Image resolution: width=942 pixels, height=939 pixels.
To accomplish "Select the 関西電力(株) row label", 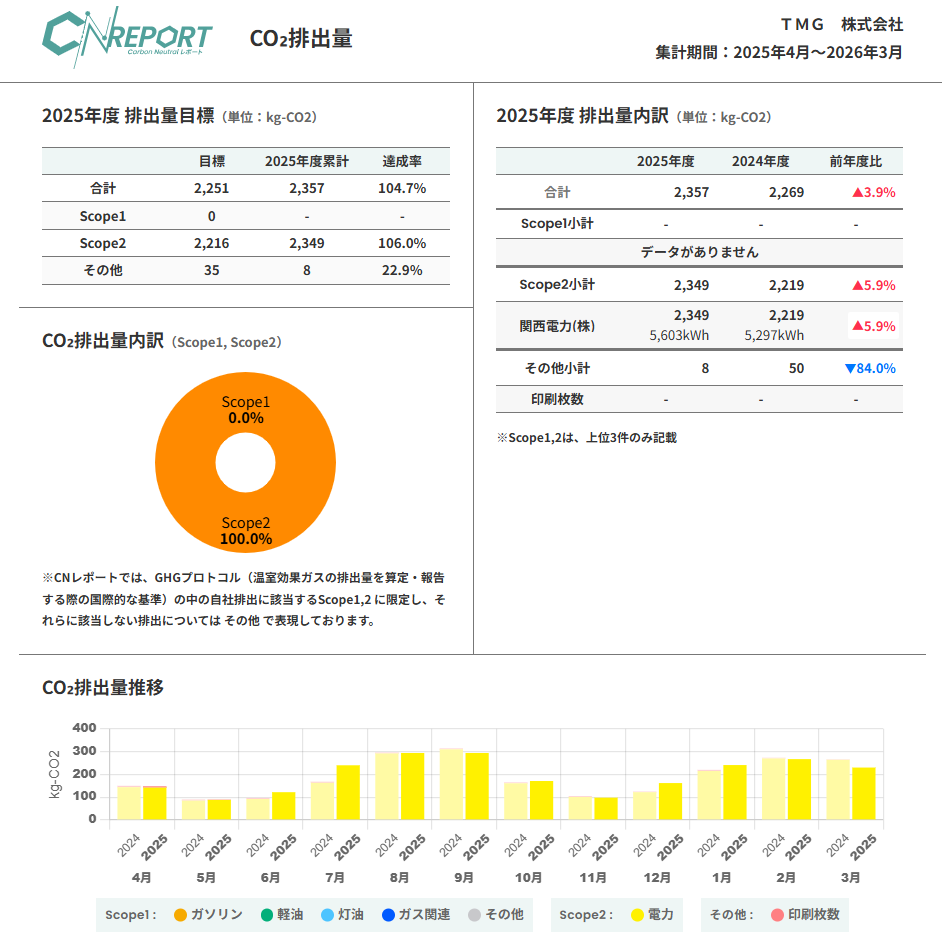I will (x=557, y=326).
